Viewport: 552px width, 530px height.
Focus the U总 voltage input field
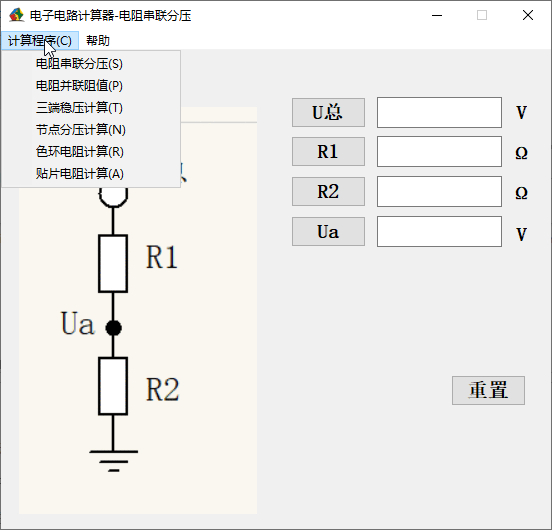click(439, 113)
